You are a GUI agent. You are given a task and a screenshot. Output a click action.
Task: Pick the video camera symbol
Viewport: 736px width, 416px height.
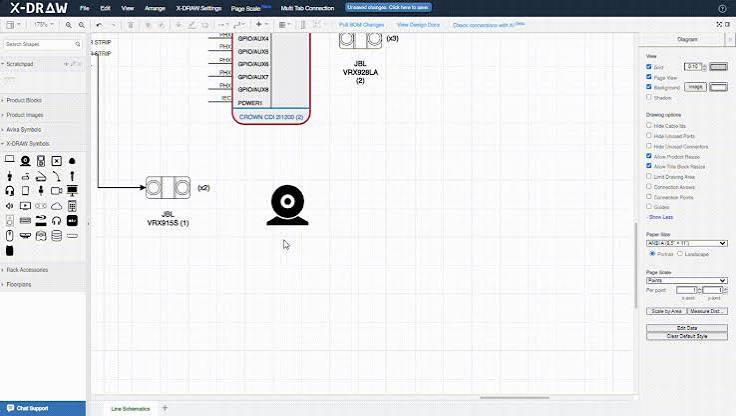tap(56, 191)
